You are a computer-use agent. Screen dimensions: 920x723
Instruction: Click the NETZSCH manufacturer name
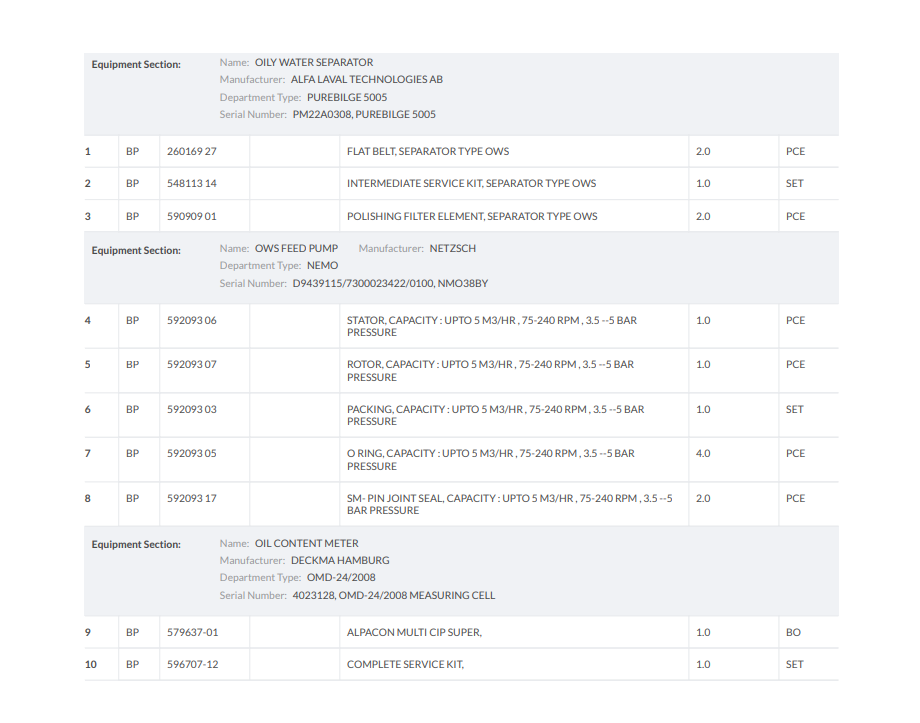point(453,248)
